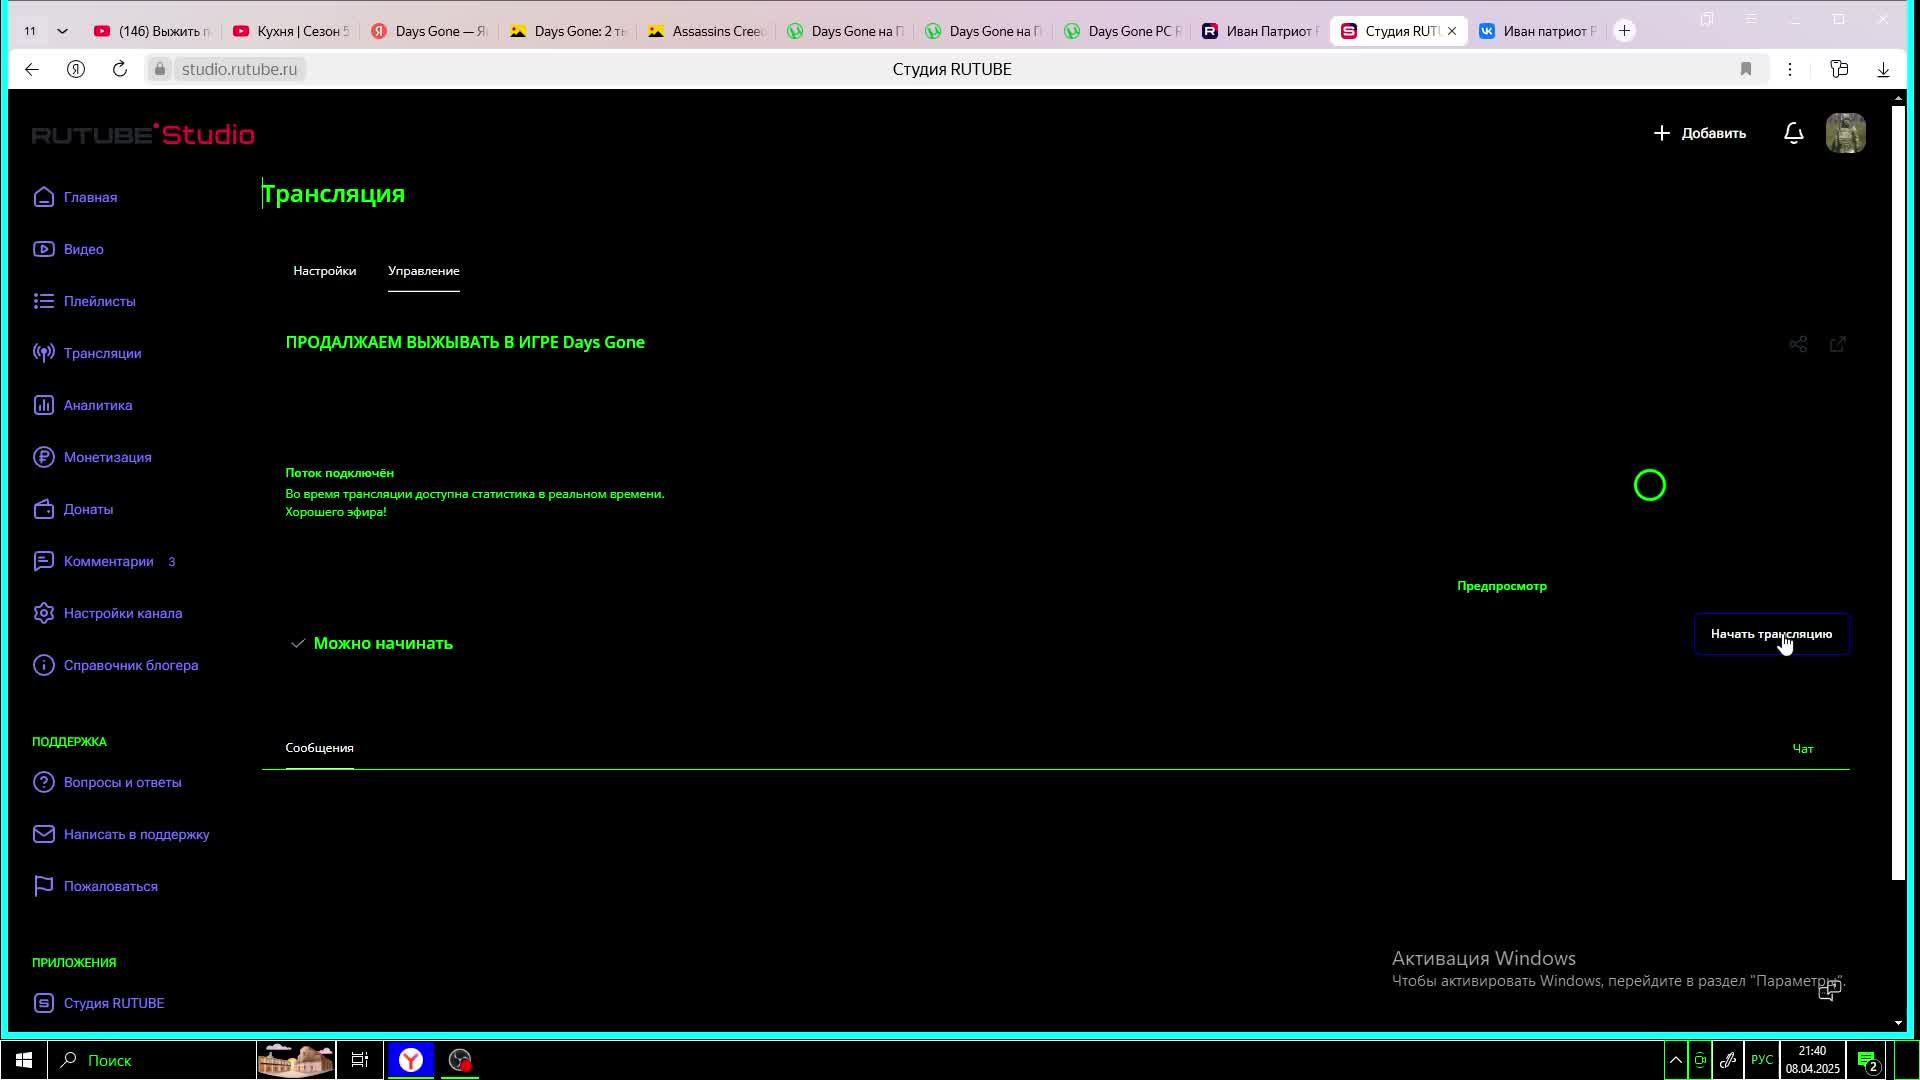Click the studio.rutube.ru address field

point(239,69)
